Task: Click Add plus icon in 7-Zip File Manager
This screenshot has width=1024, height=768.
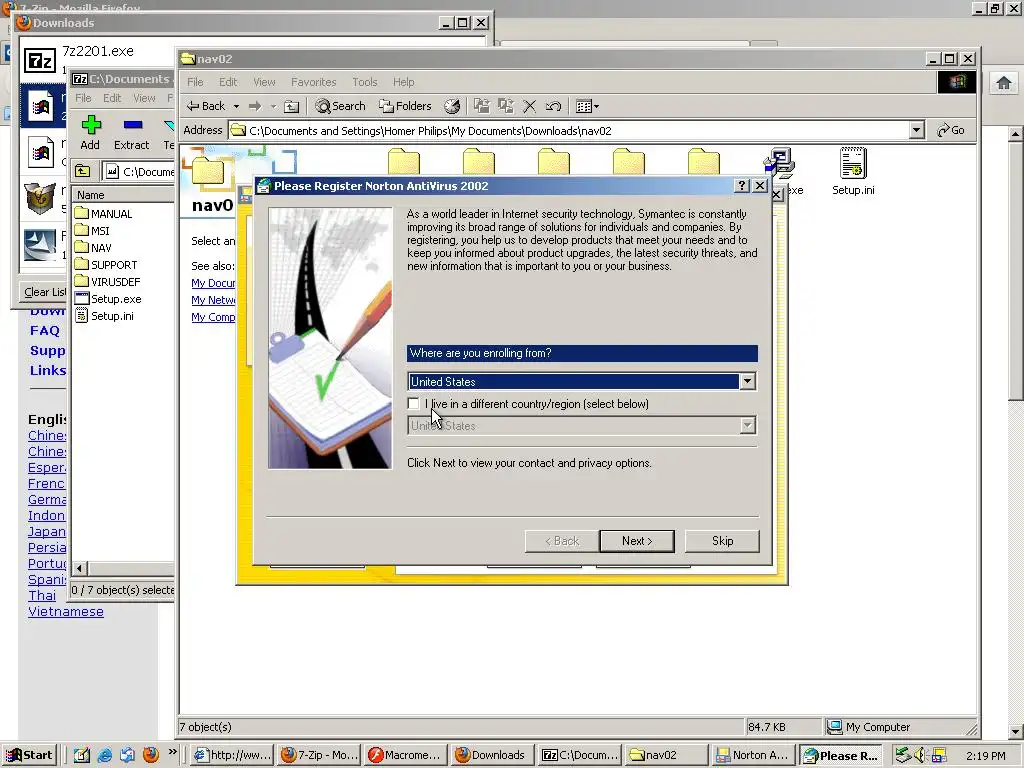Action: click(90, 133)
